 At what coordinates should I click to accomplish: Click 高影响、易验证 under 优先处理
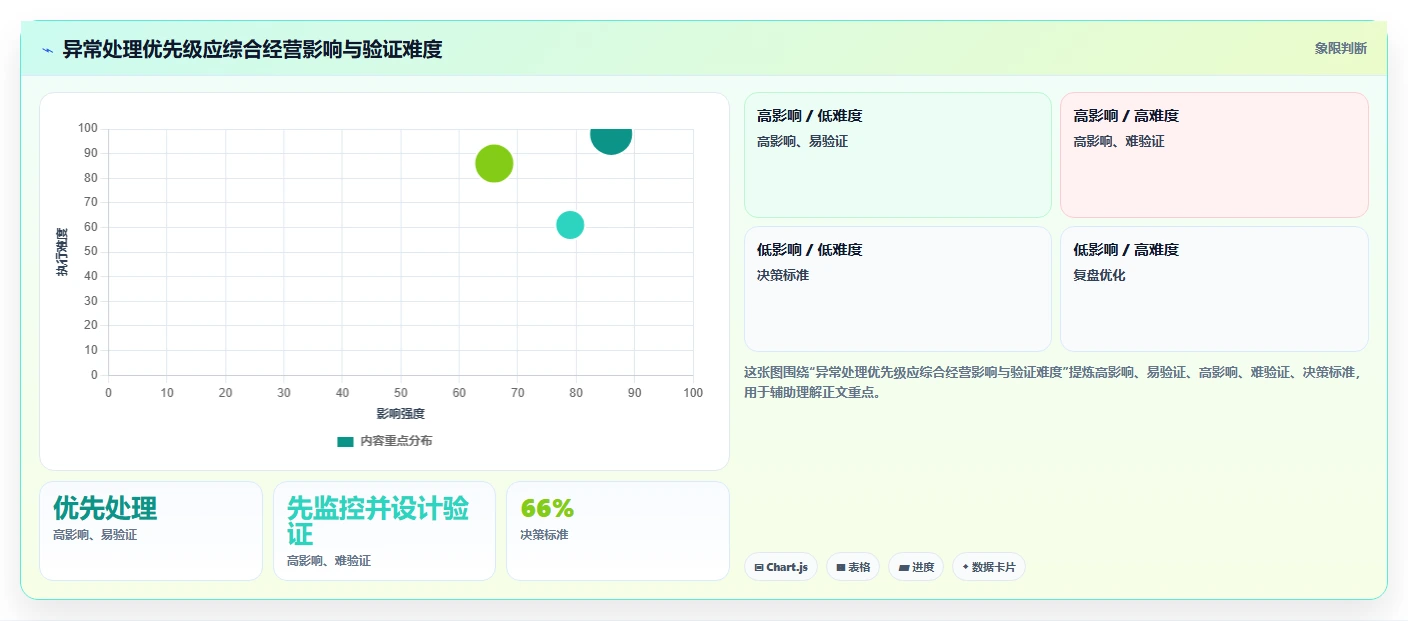tap(95, 535)
